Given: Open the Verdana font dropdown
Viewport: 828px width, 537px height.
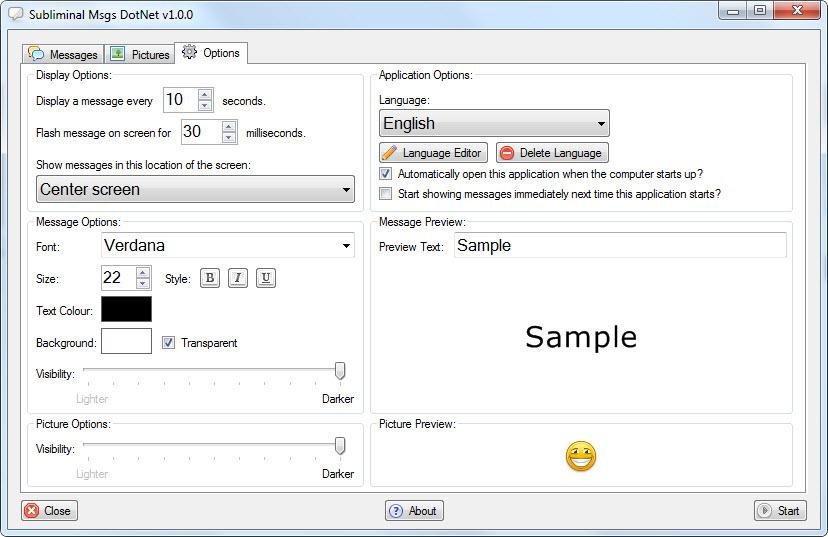Looking at the screenshot, I should [228, 246].
